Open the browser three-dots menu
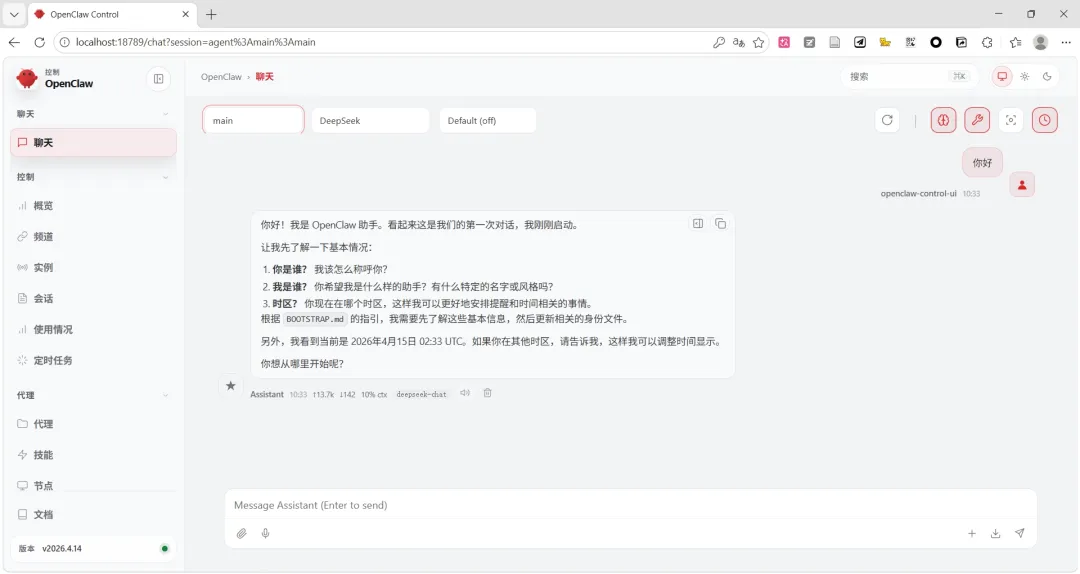The width and height of the screenshot is (1080, 574). click(x=1066, y=42)
